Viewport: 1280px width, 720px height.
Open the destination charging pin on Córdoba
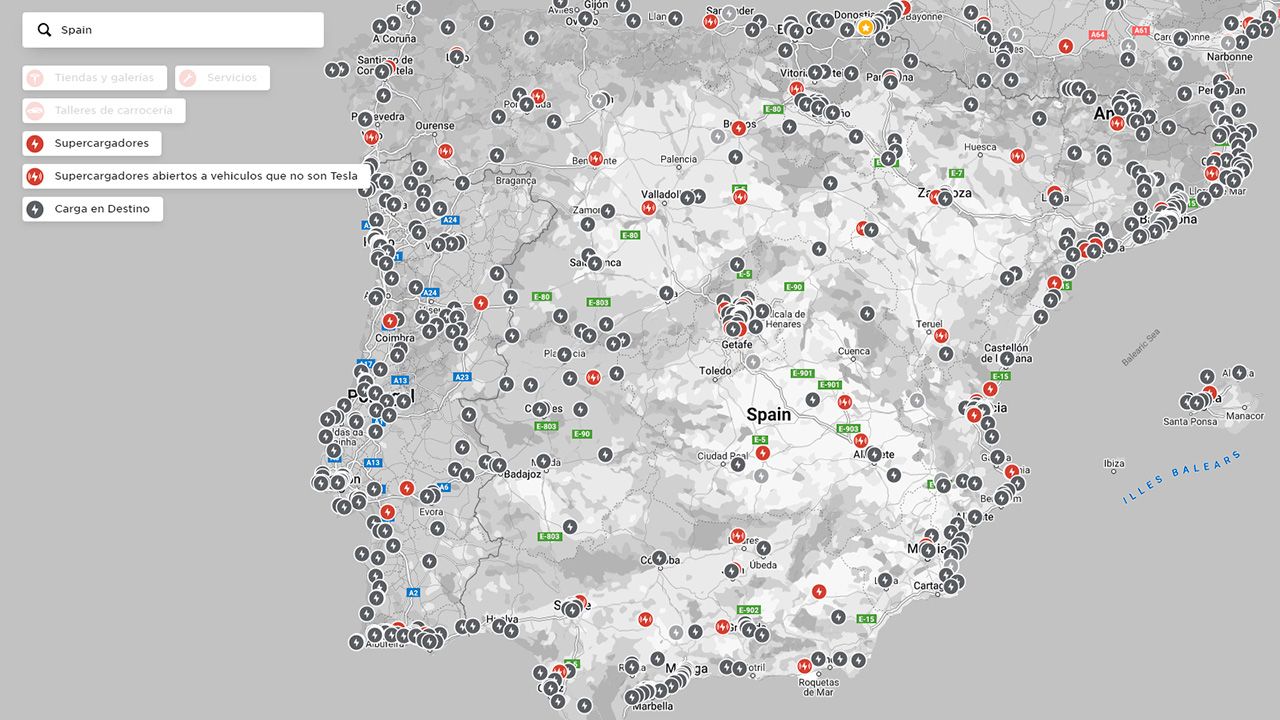pyautogui.click(x=658, y=558)
